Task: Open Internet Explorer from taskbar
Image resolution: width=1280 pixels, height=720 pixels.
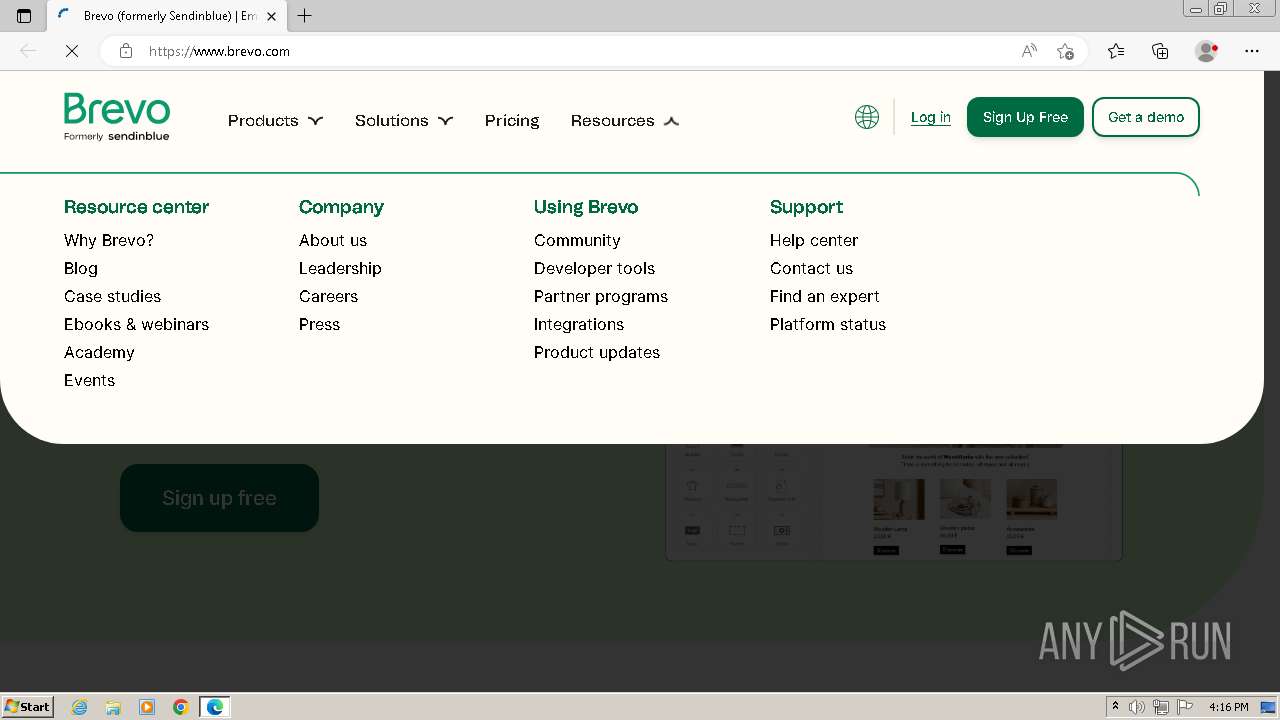Action: (80, 707)
